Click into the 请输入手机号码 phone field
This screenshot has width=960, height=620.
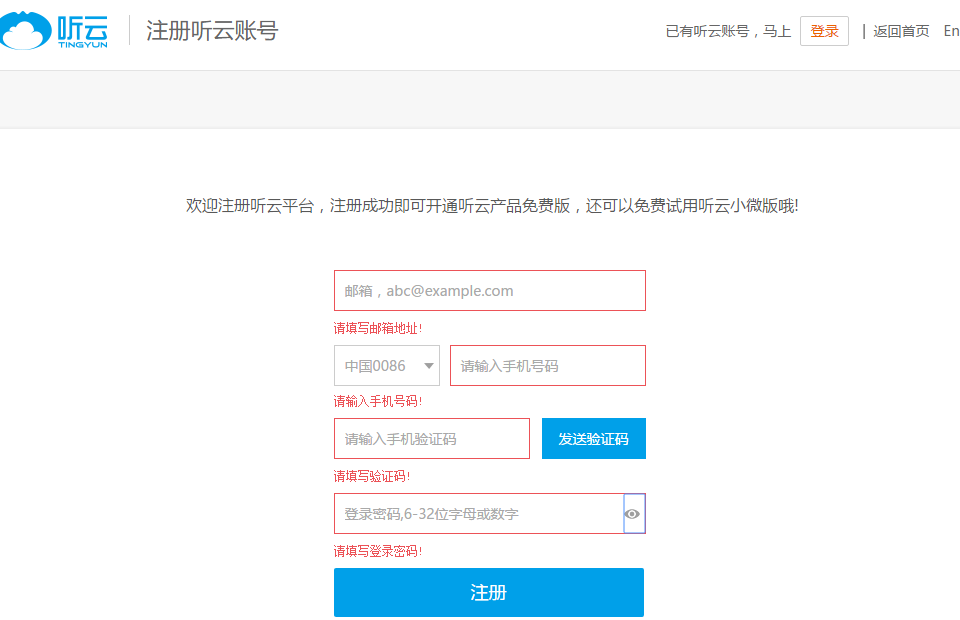(547, 366)
